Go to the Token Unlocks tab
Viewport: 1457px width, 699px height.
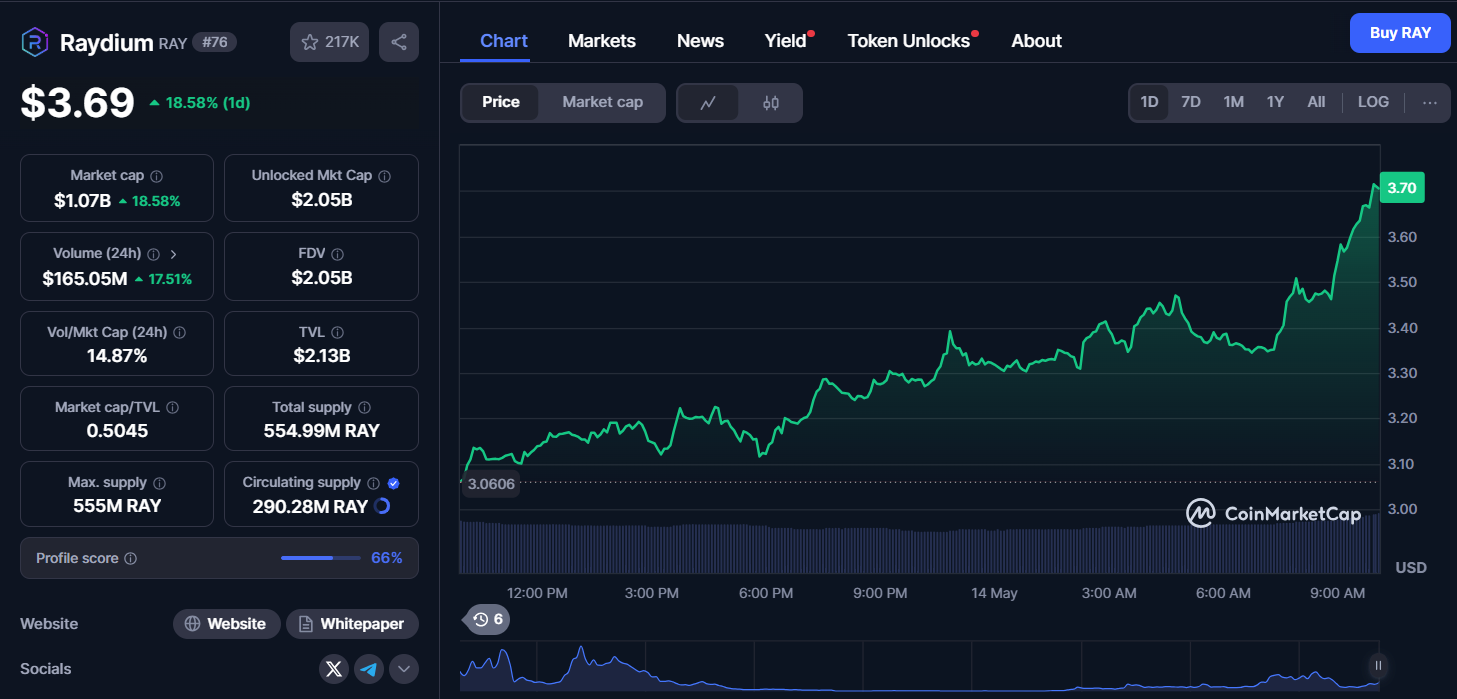point(908,41)
